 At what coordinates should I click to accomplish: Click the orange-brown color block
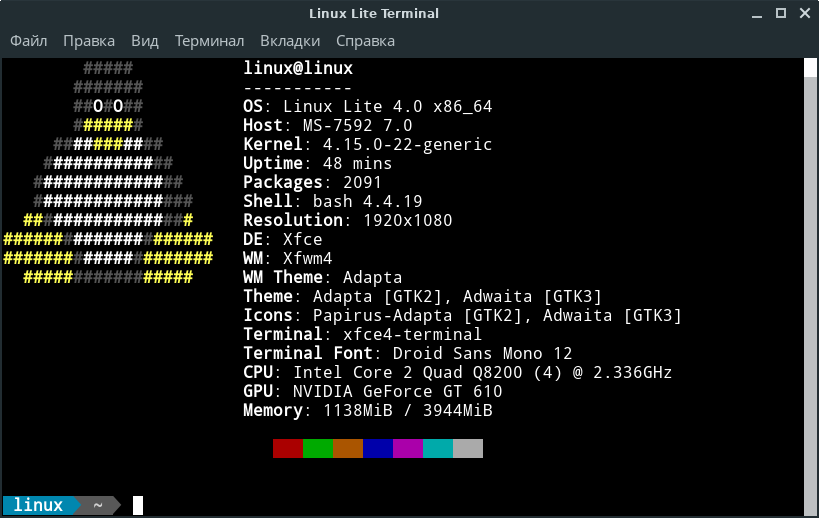(348, 449)
